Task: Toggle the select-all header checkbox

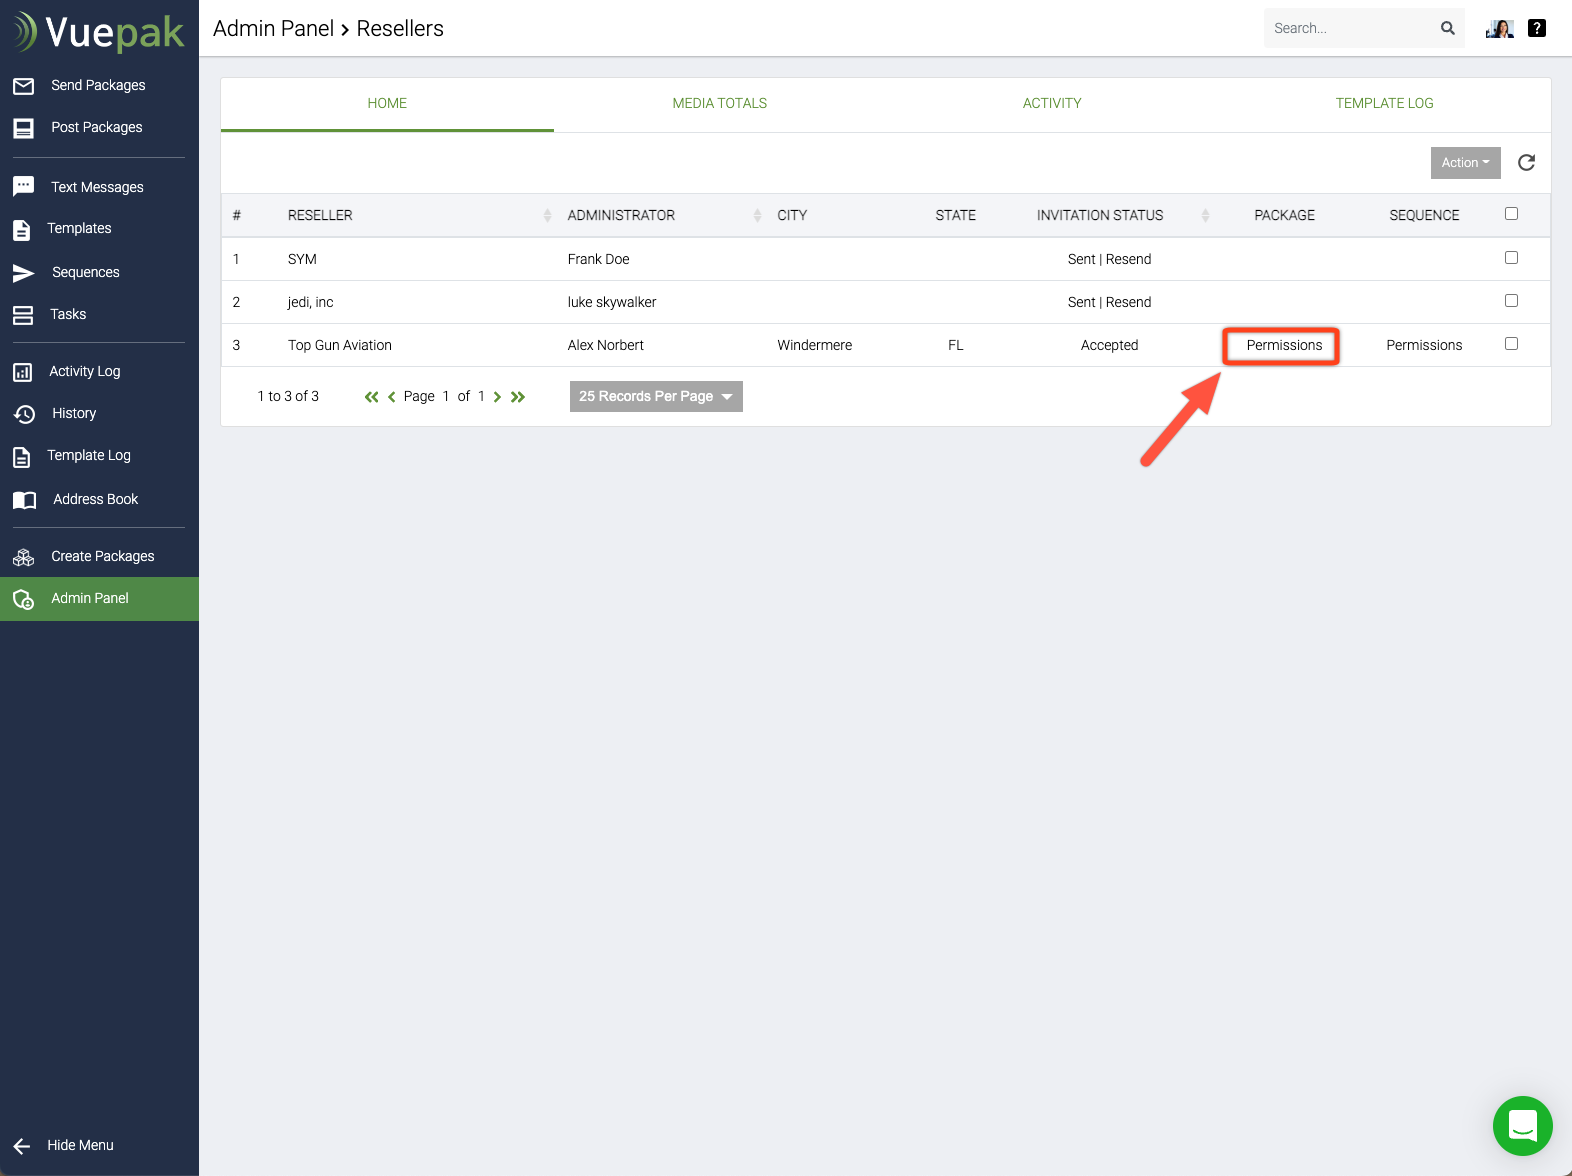Action: pyautogui.click(x=1511, y=214)
